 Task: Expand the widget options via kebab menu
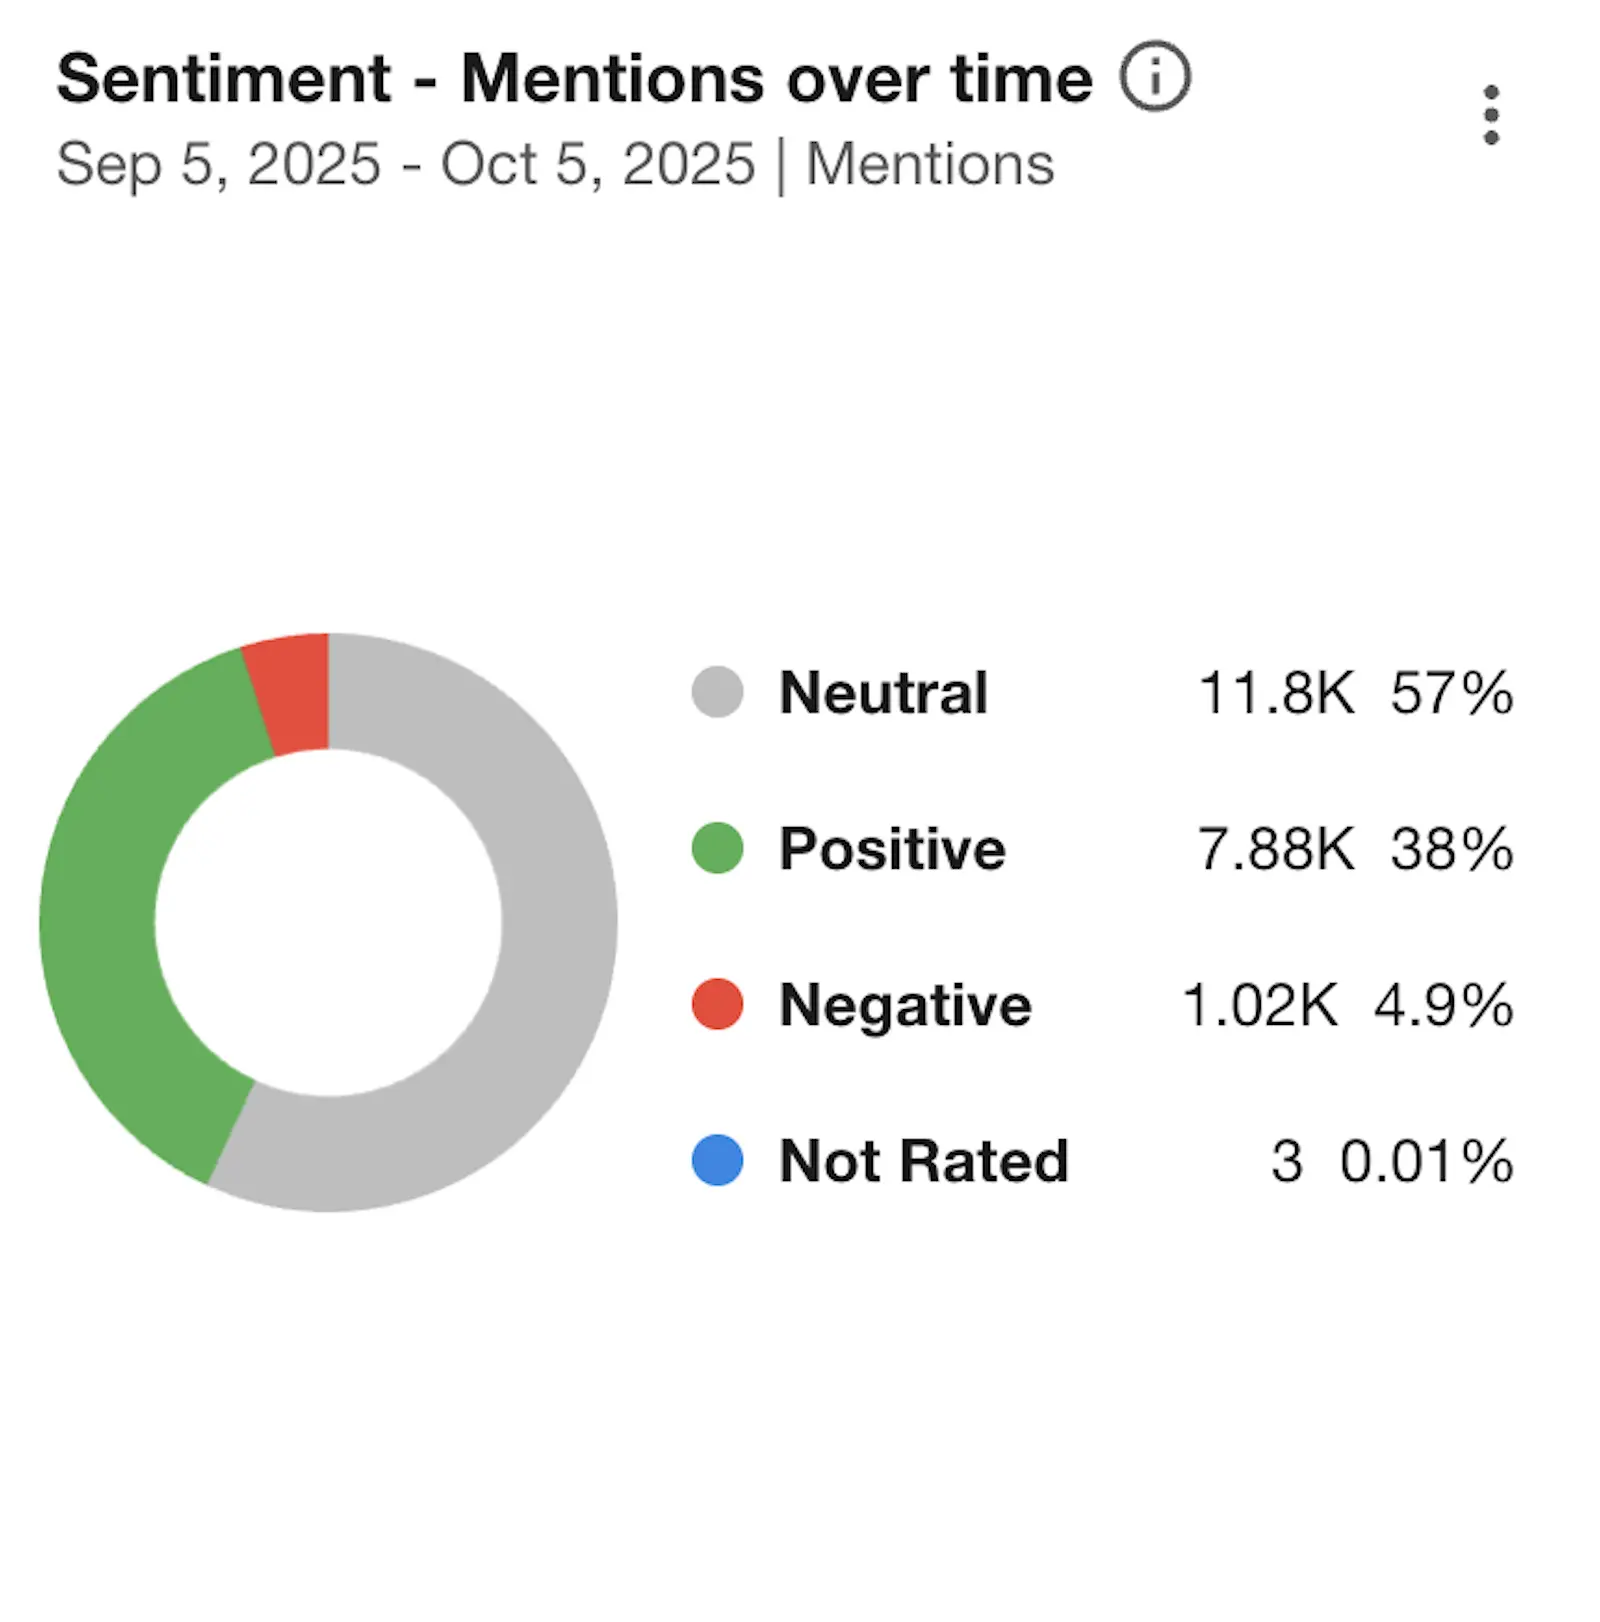1491,113
